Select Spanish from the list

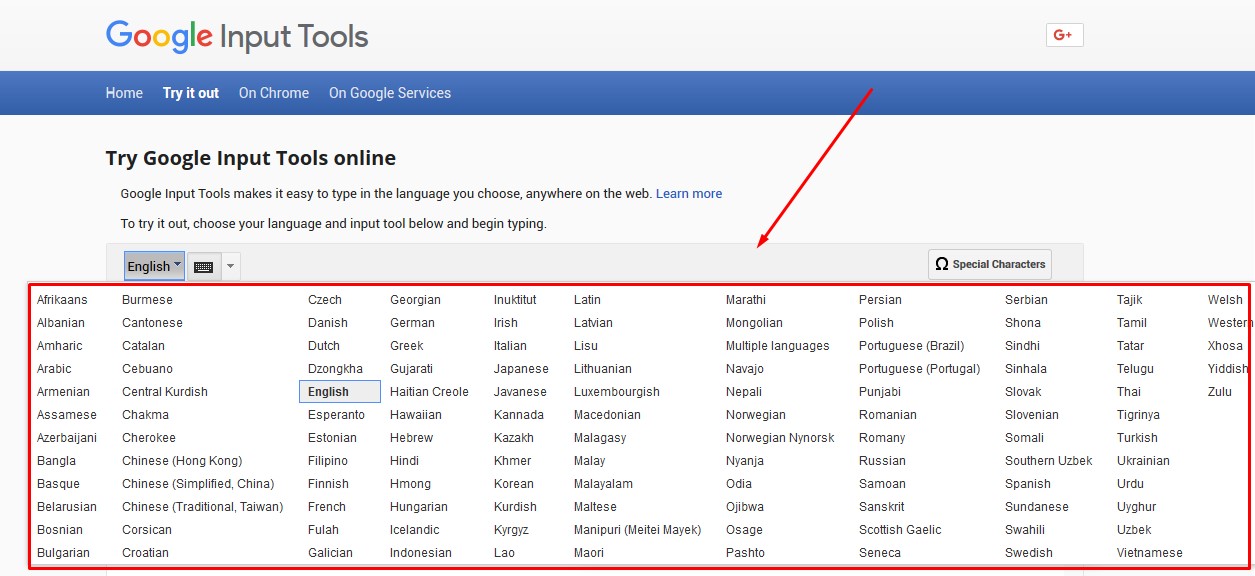(1028, 484)
